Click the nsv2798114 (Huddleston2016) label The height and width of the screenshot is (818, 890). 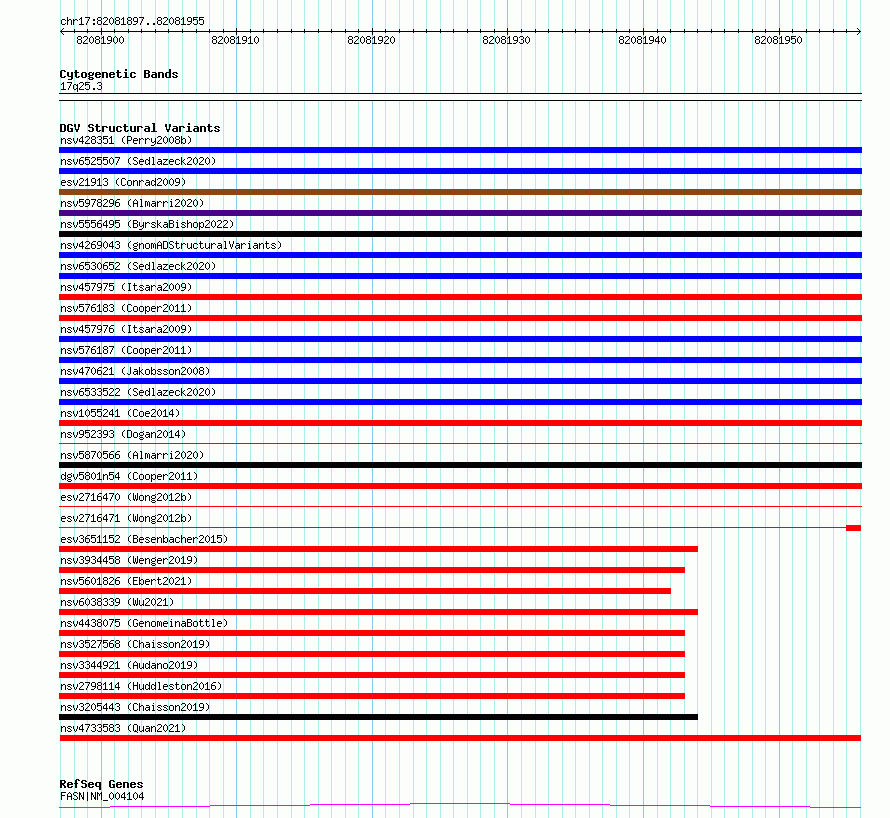(x=141, y=686)
